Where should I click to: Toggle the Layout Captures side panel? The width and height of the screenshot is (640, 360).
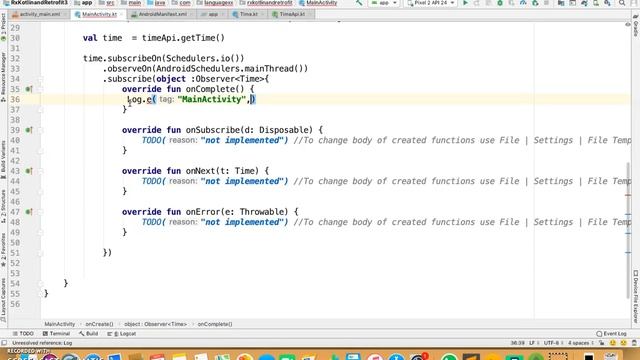tap(3, 300)
